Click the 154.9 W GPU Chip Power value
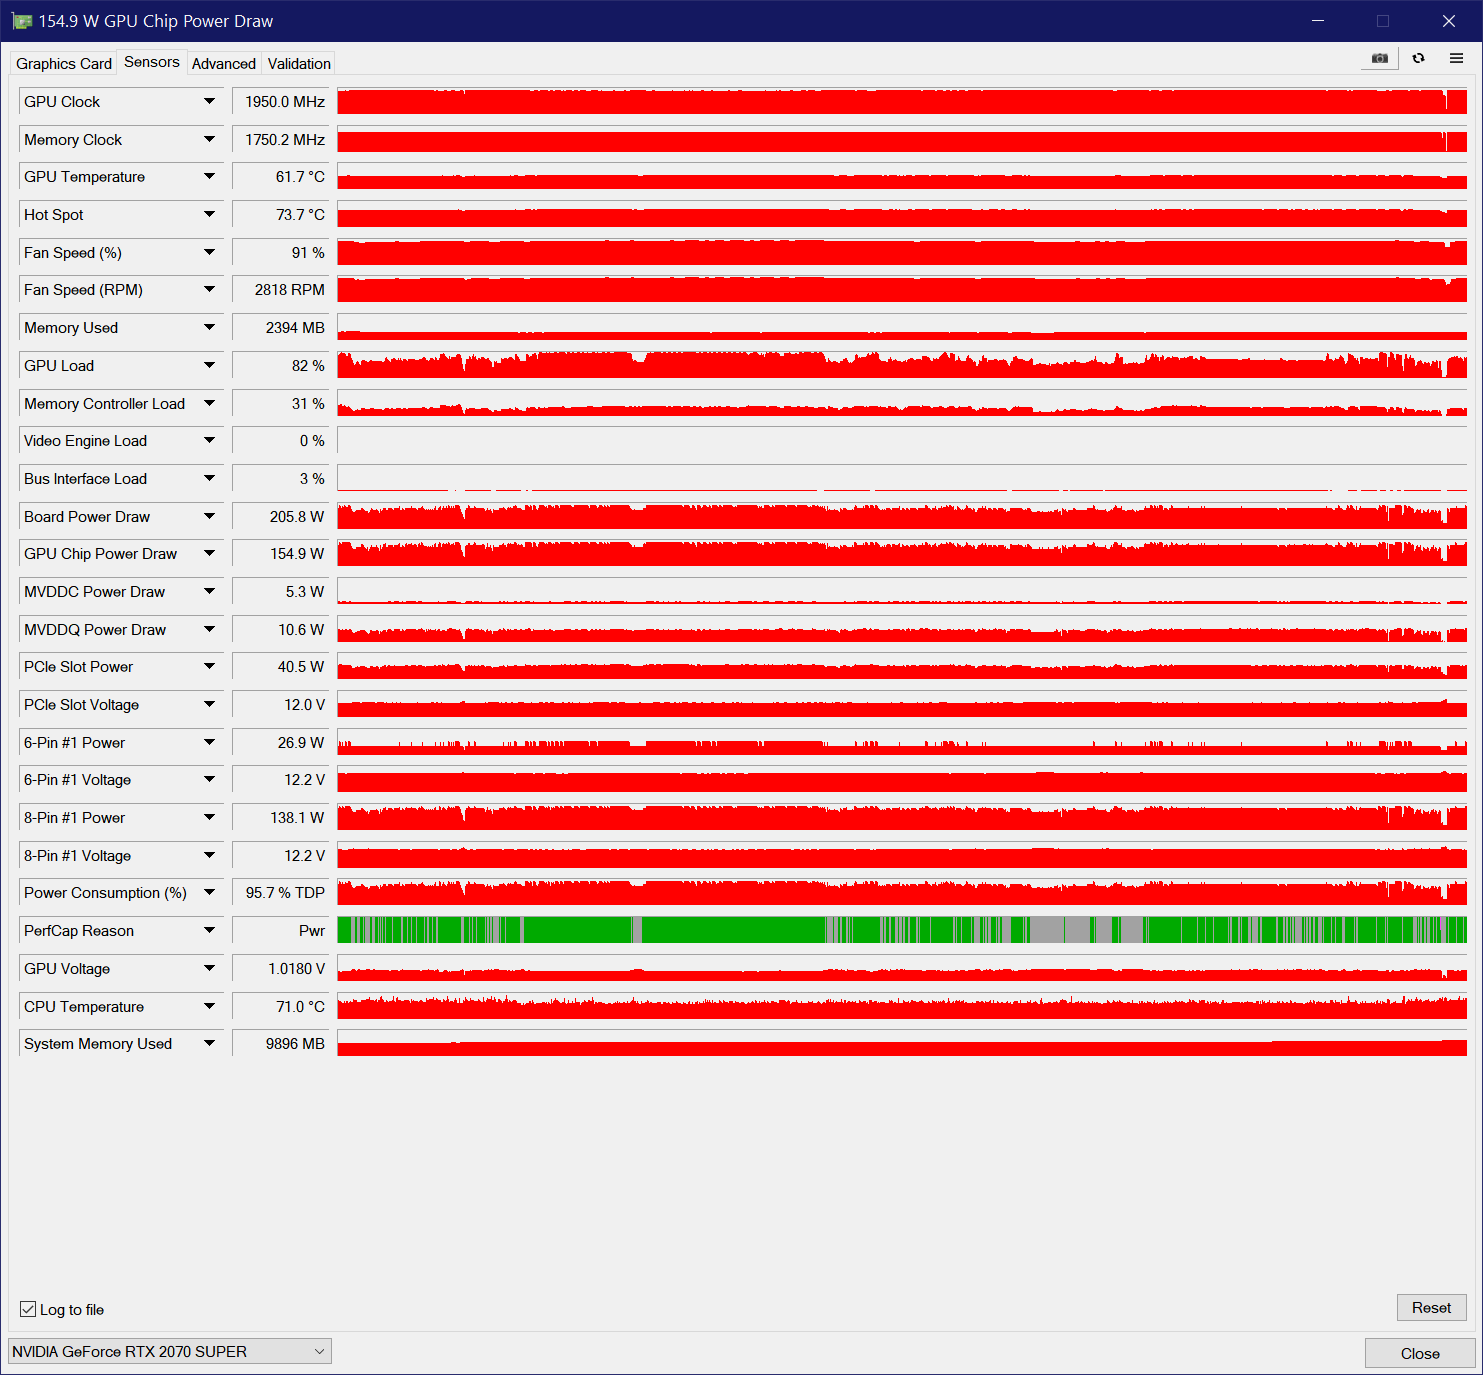 (x=280, y=554)
